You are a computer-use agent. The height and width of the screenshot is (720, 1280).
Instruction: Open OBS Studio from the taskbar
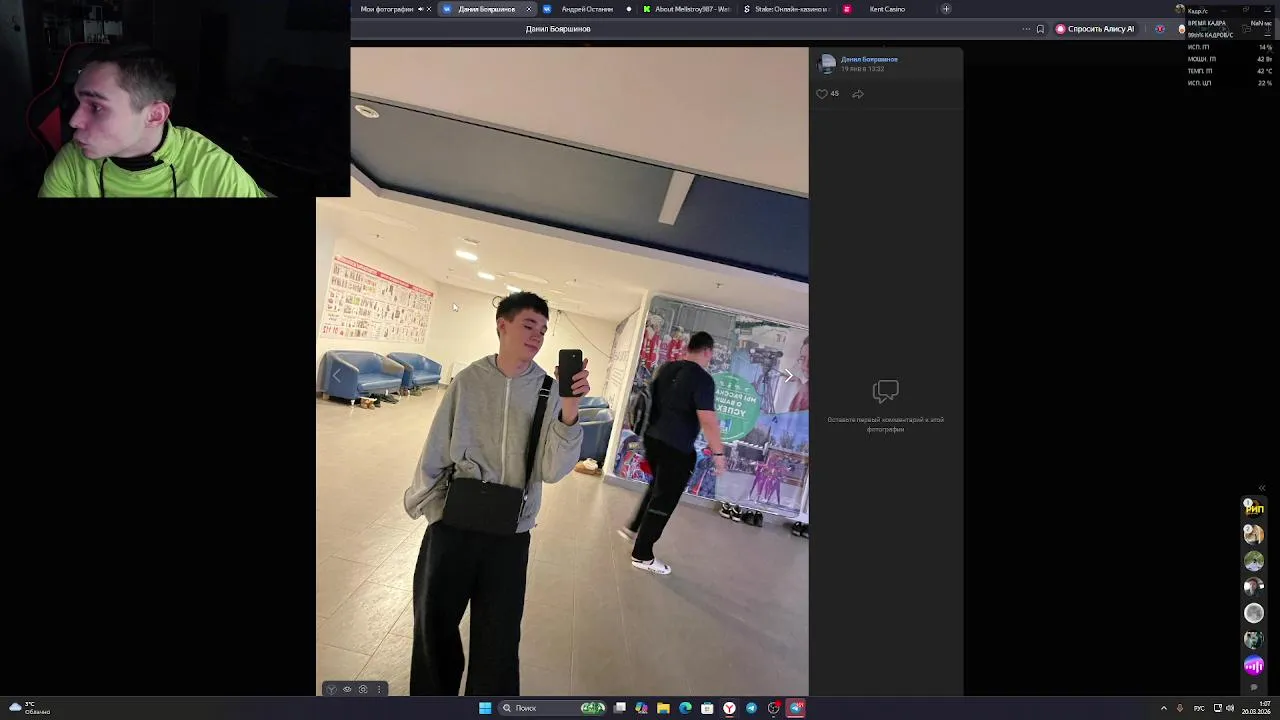coord(774,708)
